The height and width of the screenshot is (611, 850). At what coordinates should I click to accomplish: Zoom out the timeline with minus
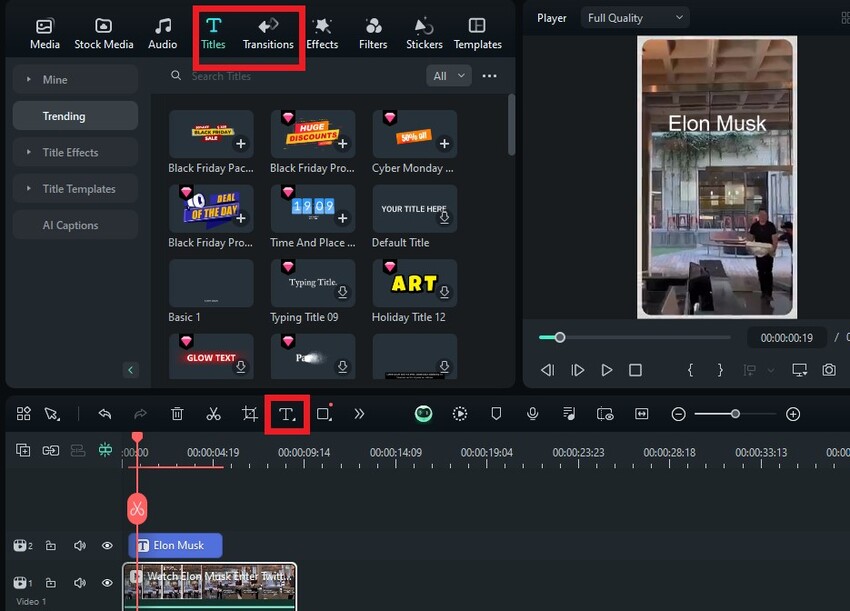click(x=678, y=414)
